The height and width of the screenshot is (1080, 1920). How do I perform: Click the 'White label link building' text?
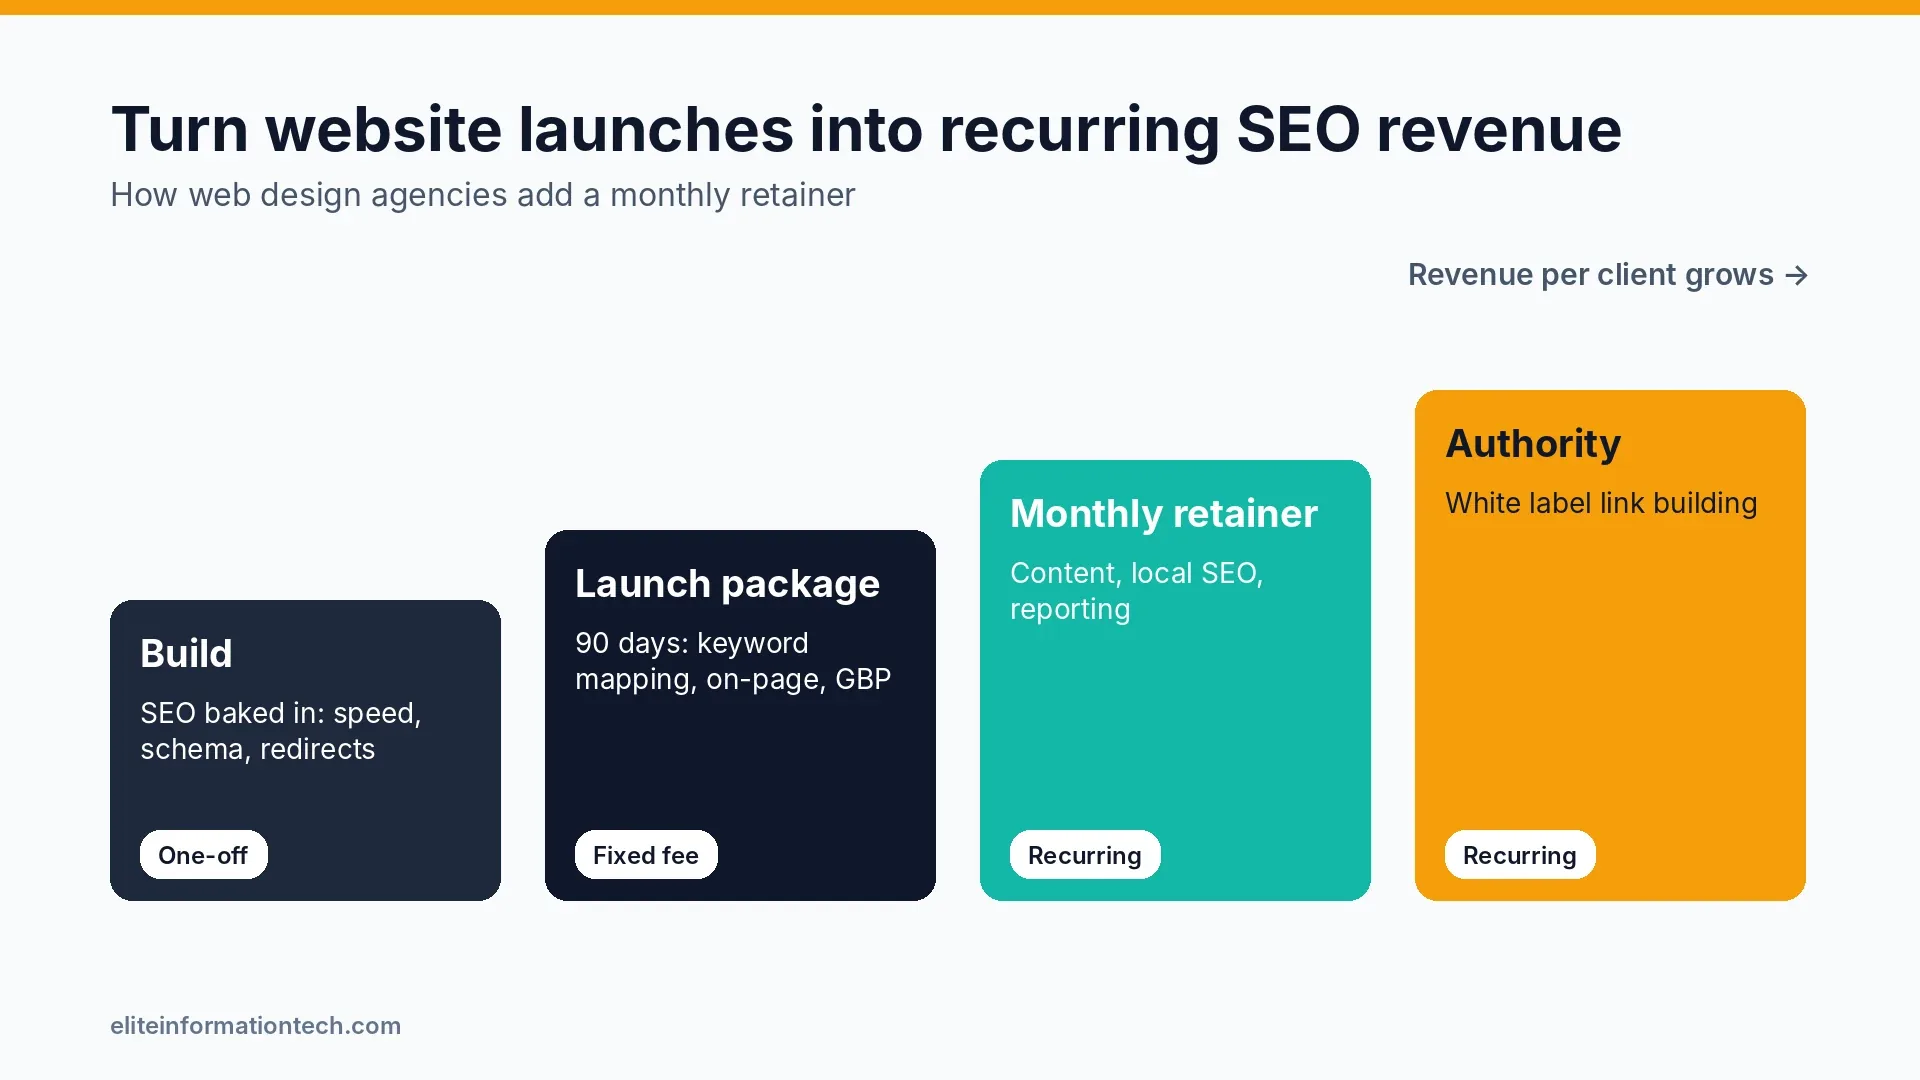click(1601, 503)
